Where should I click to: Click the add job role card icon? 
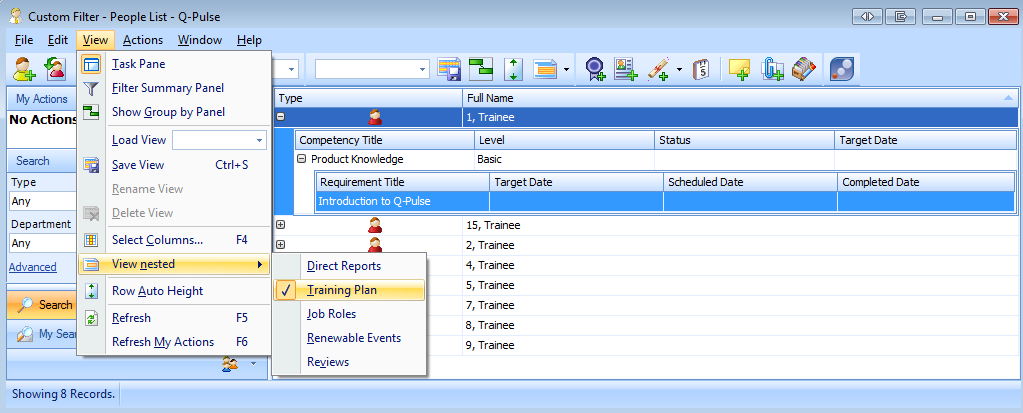tap(626, 69)
